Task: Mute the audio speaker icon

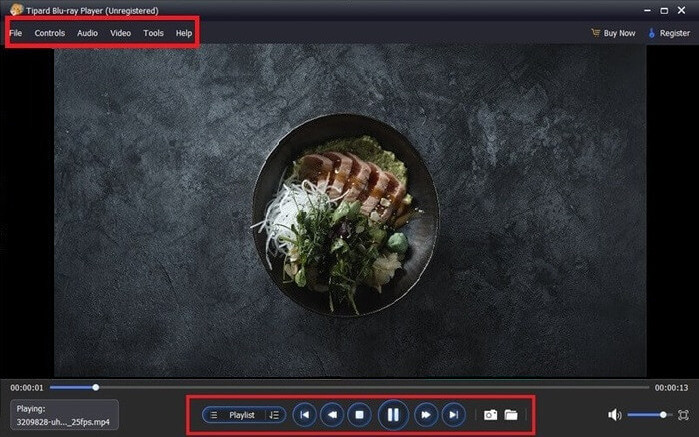Action: (x=614, y=415)
